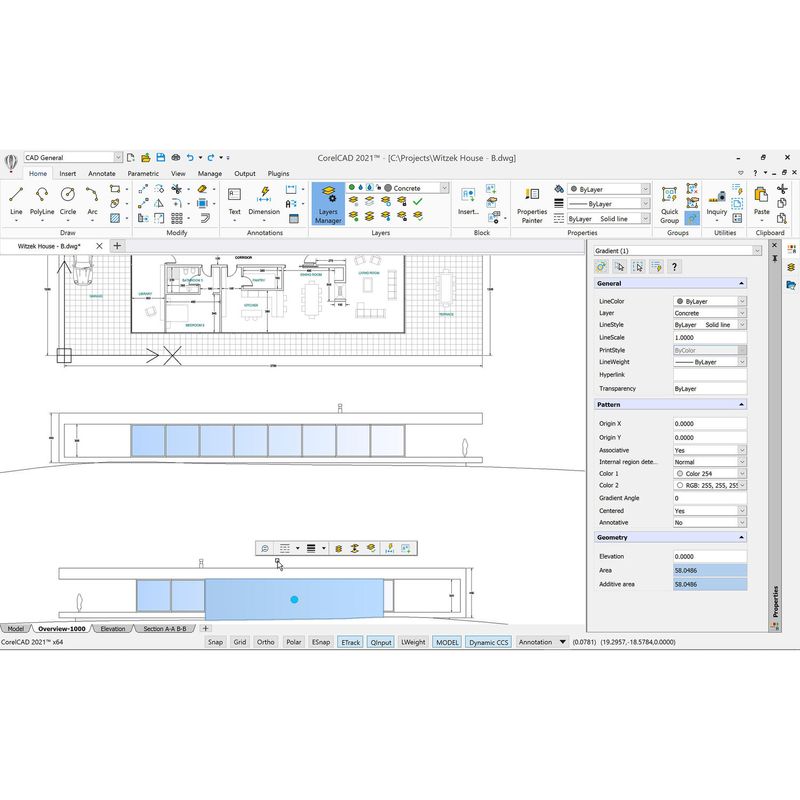Open the Manage ribbon tab
The width and height of the screenshot is (800, 800).
point(210,173)
